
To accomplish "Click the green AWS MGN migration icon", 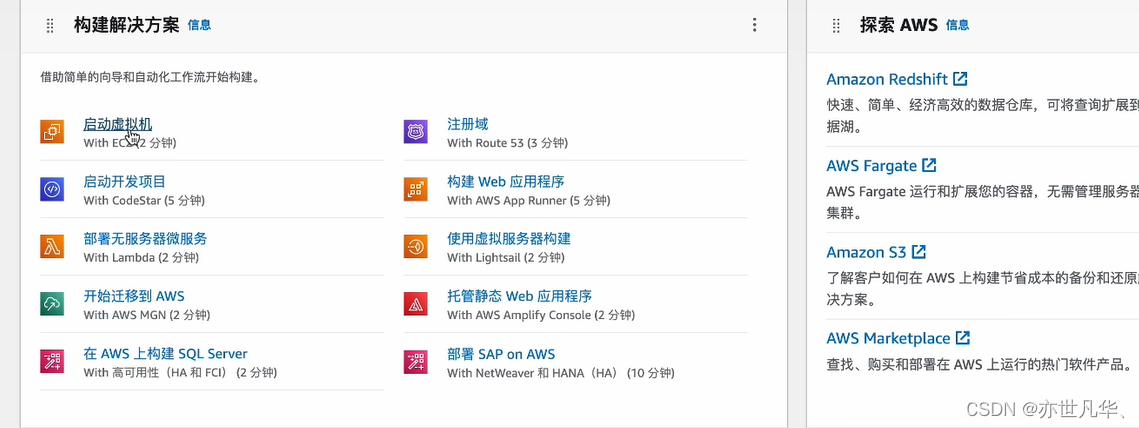I will [x=52, y=304].
